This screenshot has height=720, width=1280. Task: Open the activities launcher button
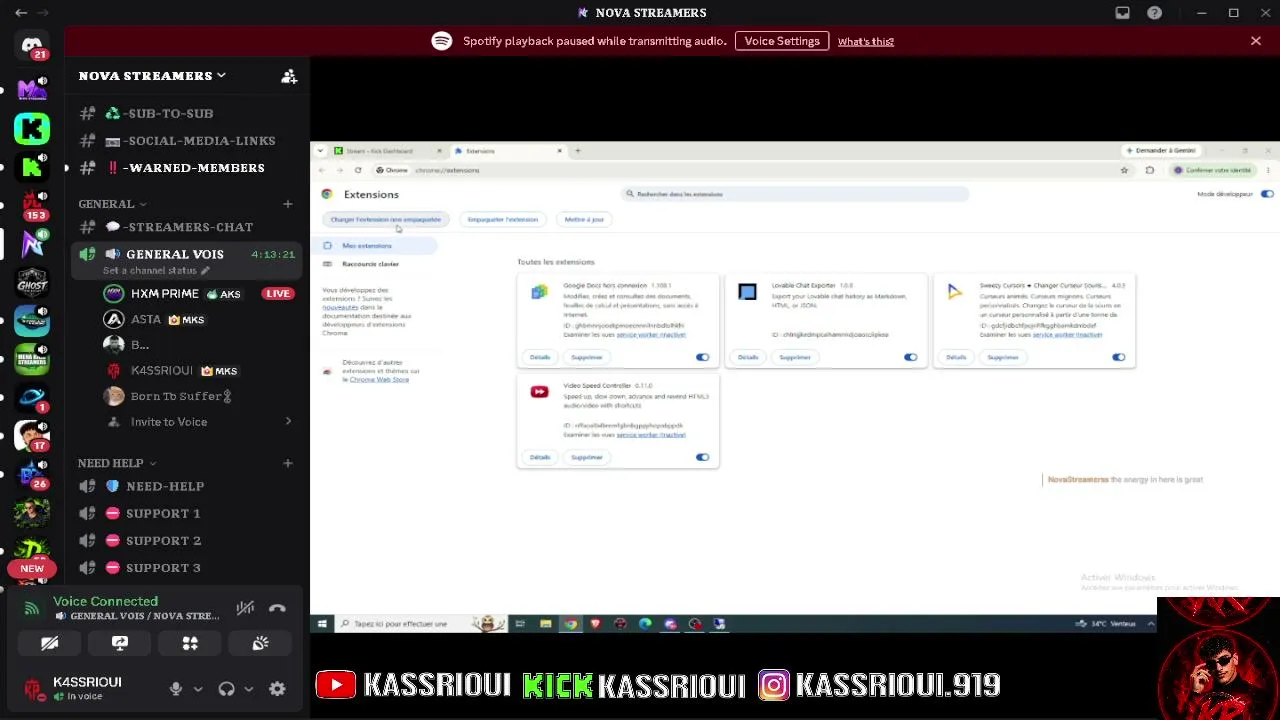click(x=190, y=644)
